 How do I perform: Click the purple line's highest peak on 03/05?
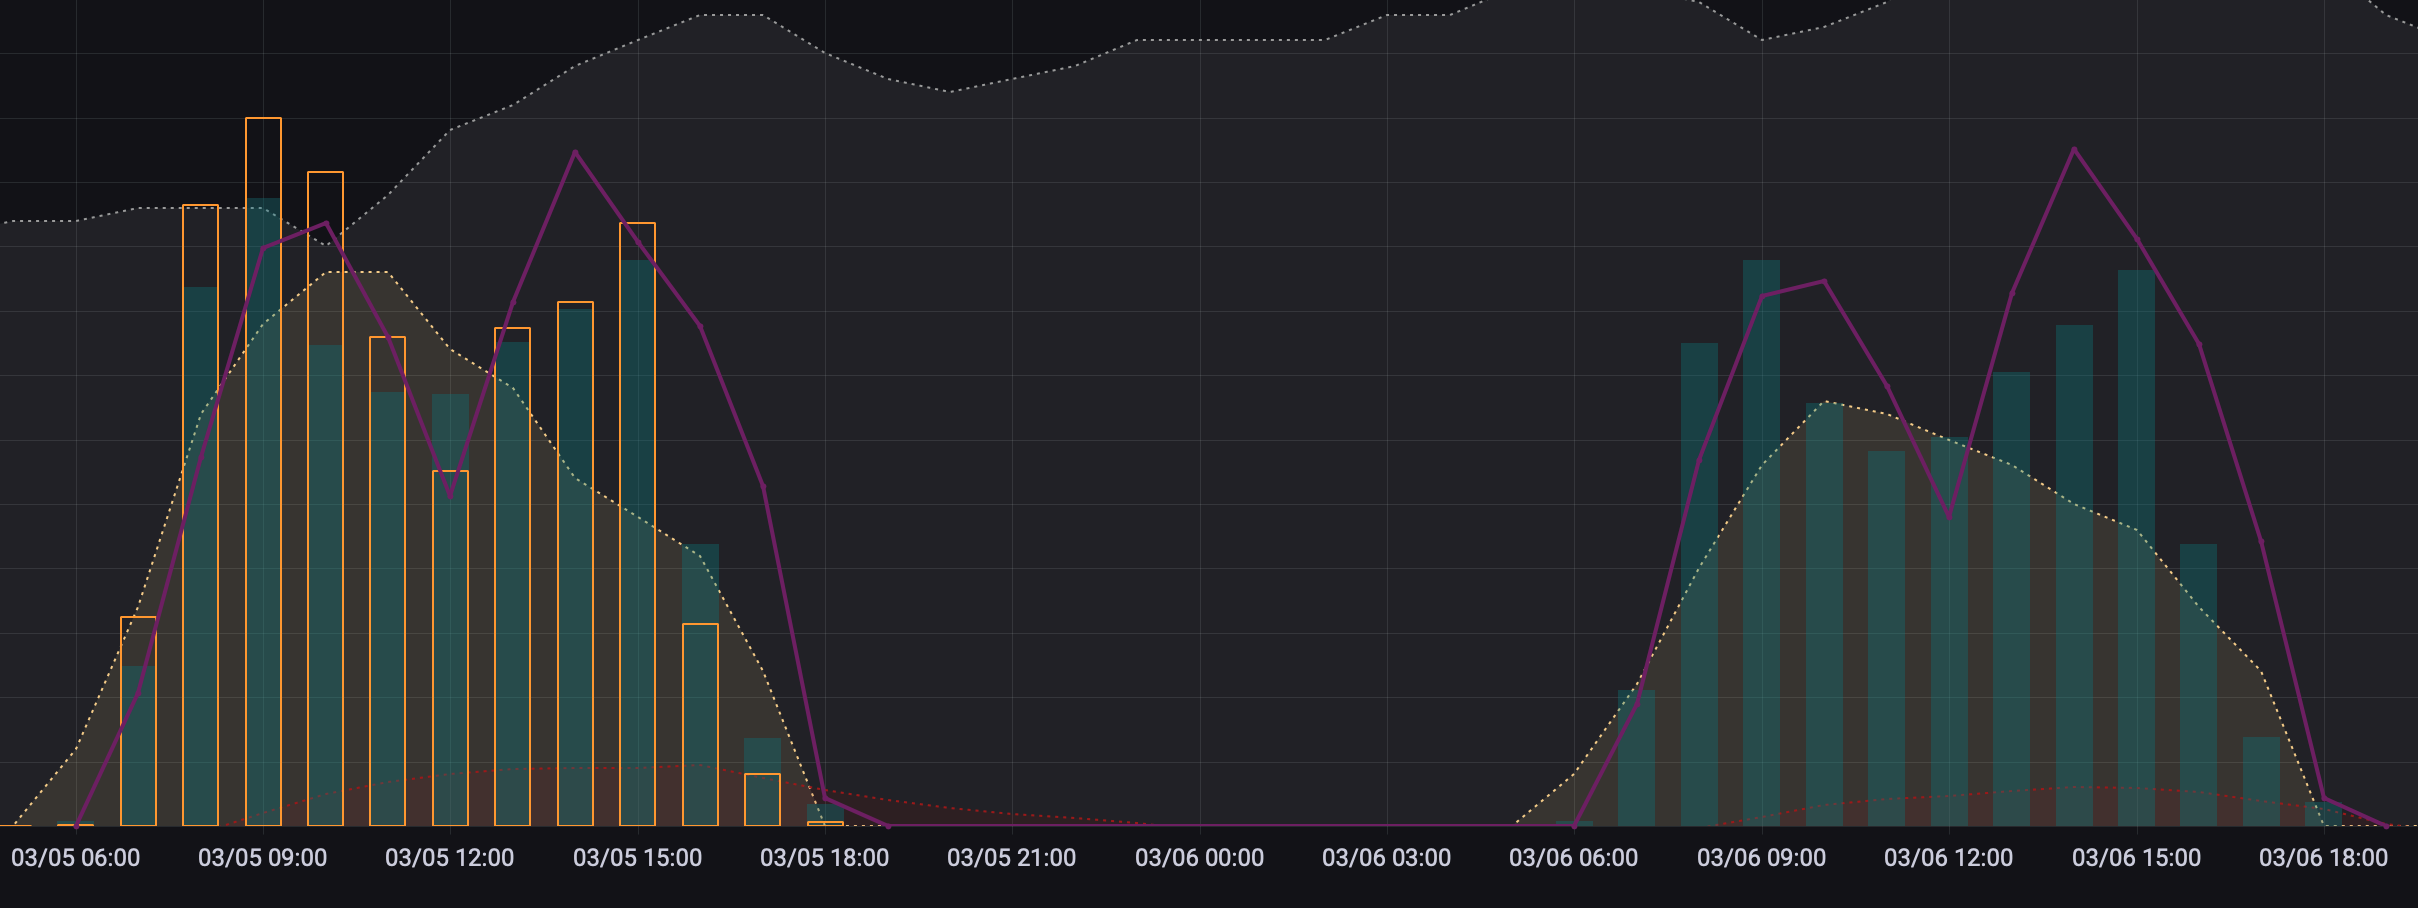(575, 152)
